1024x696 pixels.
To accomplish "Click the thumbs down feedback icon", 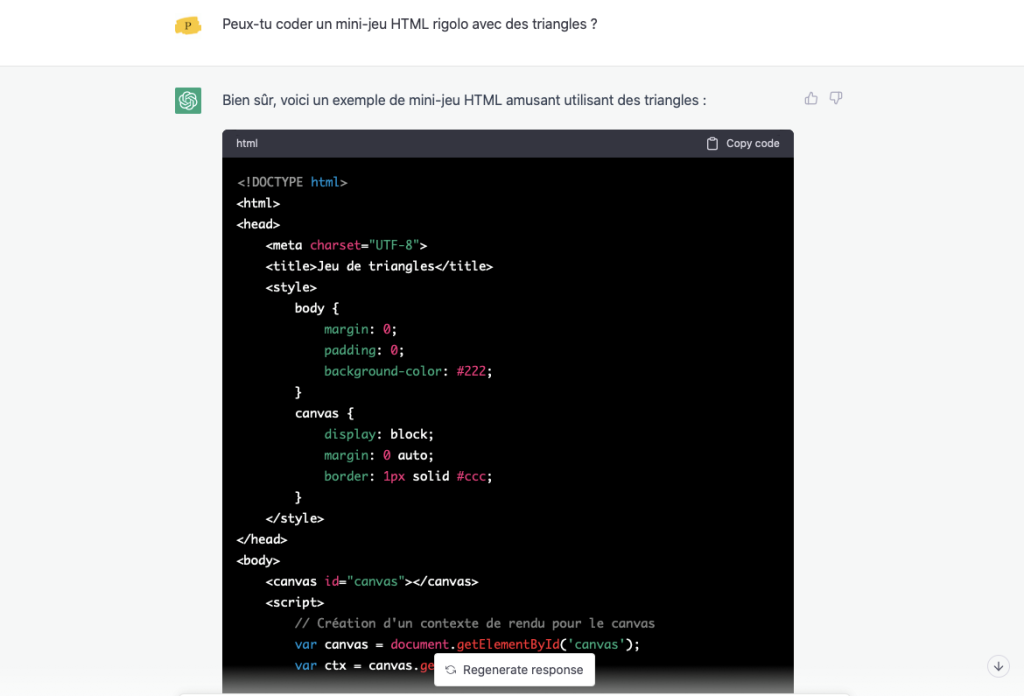I will click(835, 99).
